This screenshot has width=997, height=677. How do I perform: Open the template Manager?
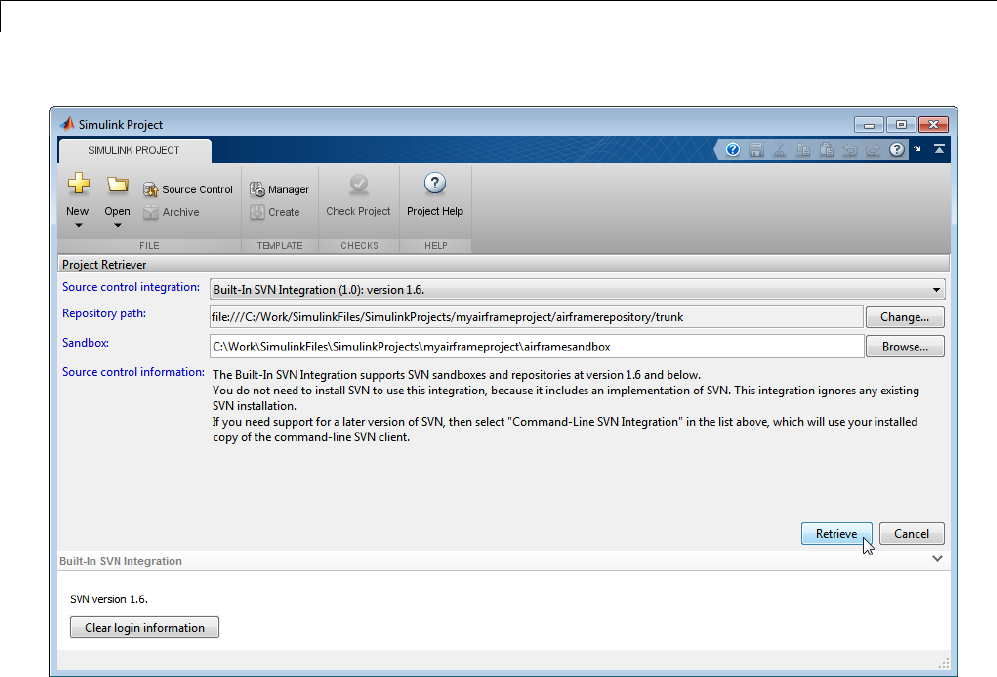[x=279, y=189]
